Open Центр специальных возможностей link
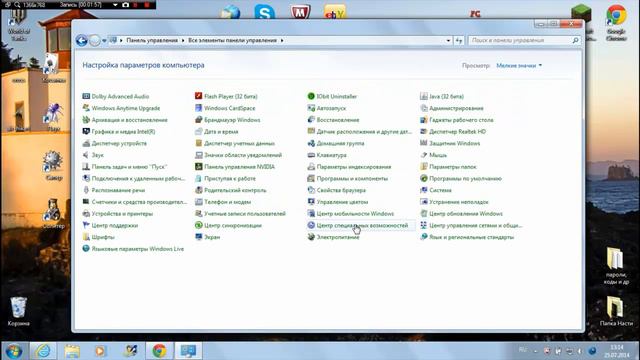Viewport: 640px width, 360px height. [x=362, y=225]
